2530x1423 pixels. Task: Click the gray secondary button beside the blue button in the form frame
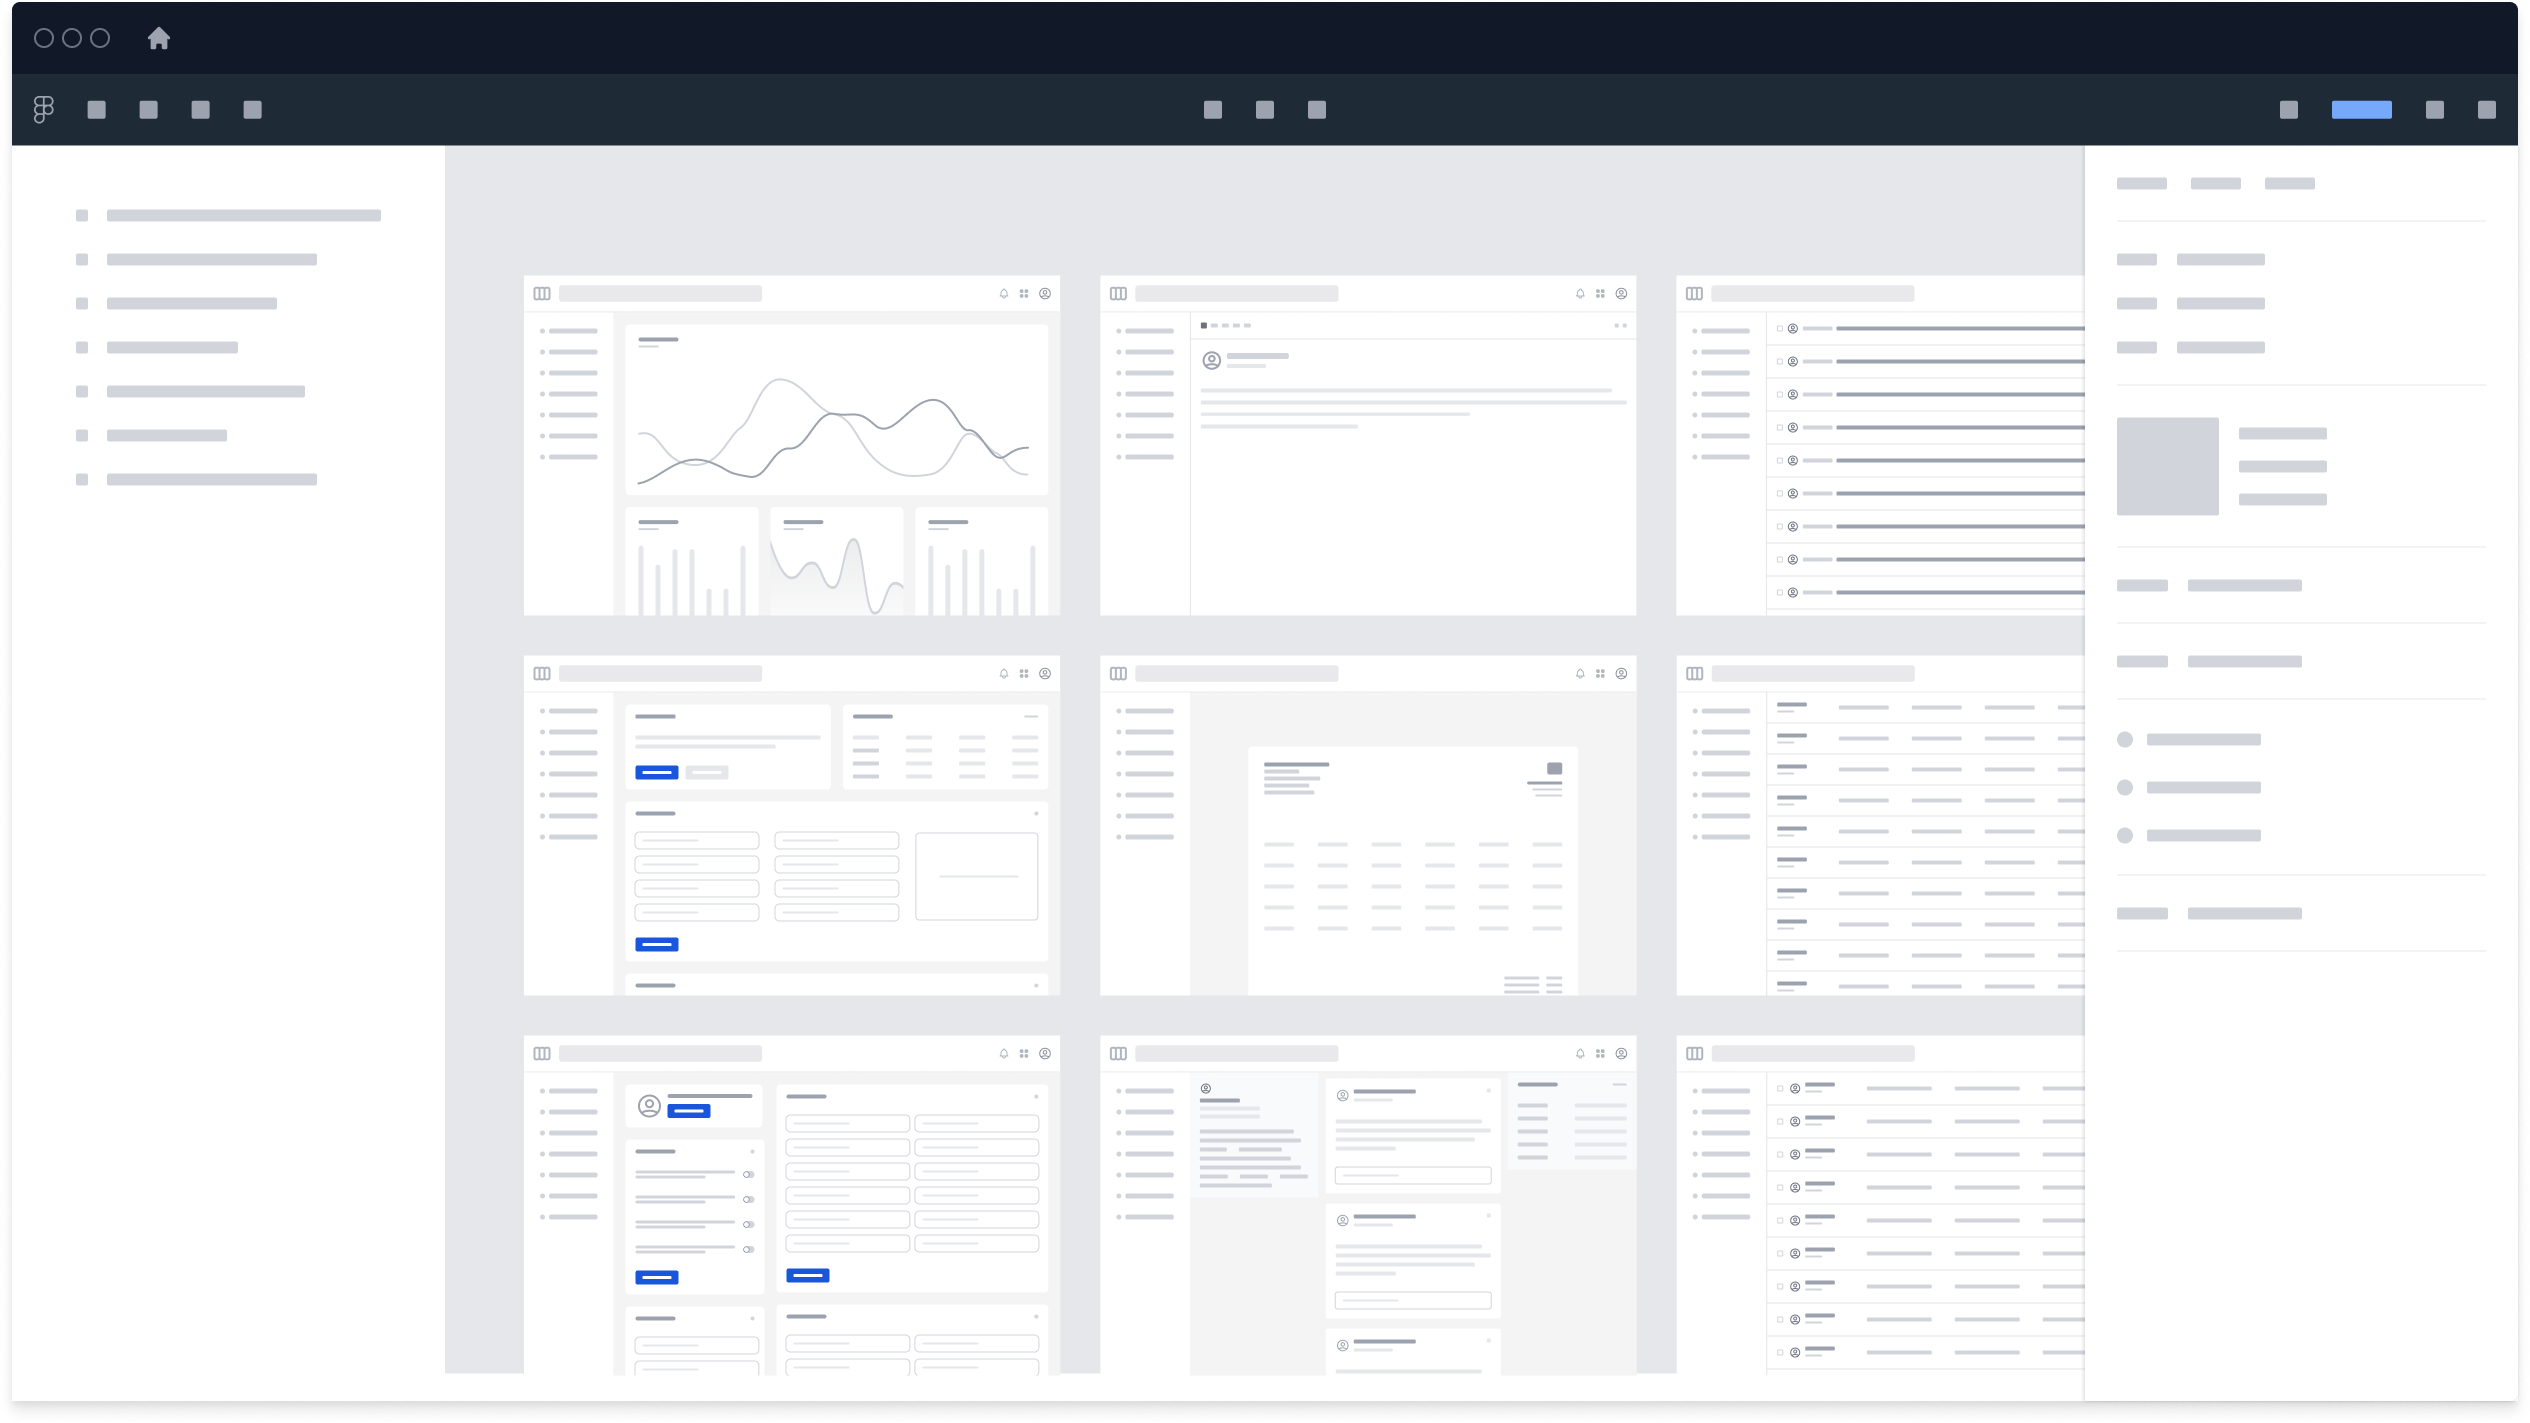pos(707,773)
